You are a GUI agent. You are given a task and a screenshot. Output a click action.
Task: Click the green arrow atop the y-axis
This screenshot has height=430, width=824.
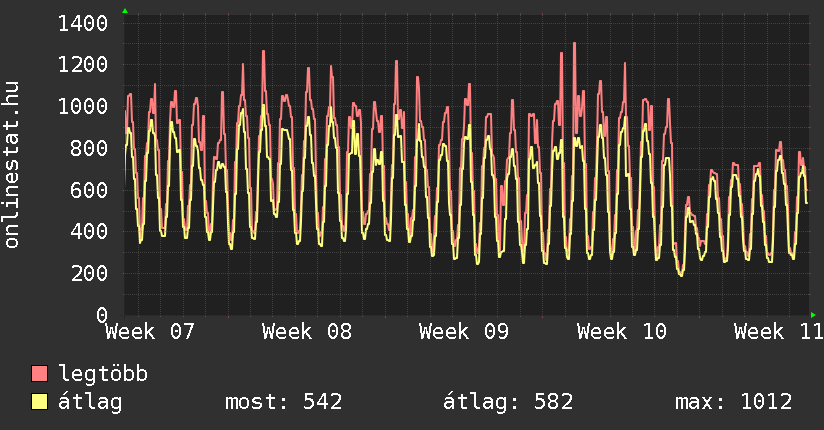tap(125, 11)
